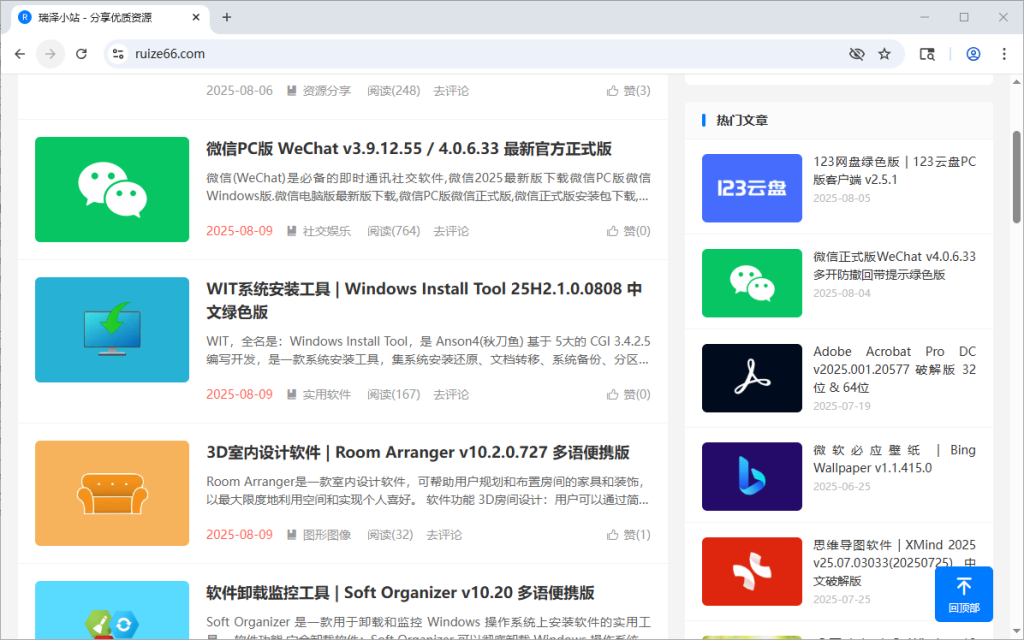Viewport: 1024px width, 640px height.
Task: Click the date 2025-08-04 under 微信正式版WeChat
Action: (x=842, y=293)
